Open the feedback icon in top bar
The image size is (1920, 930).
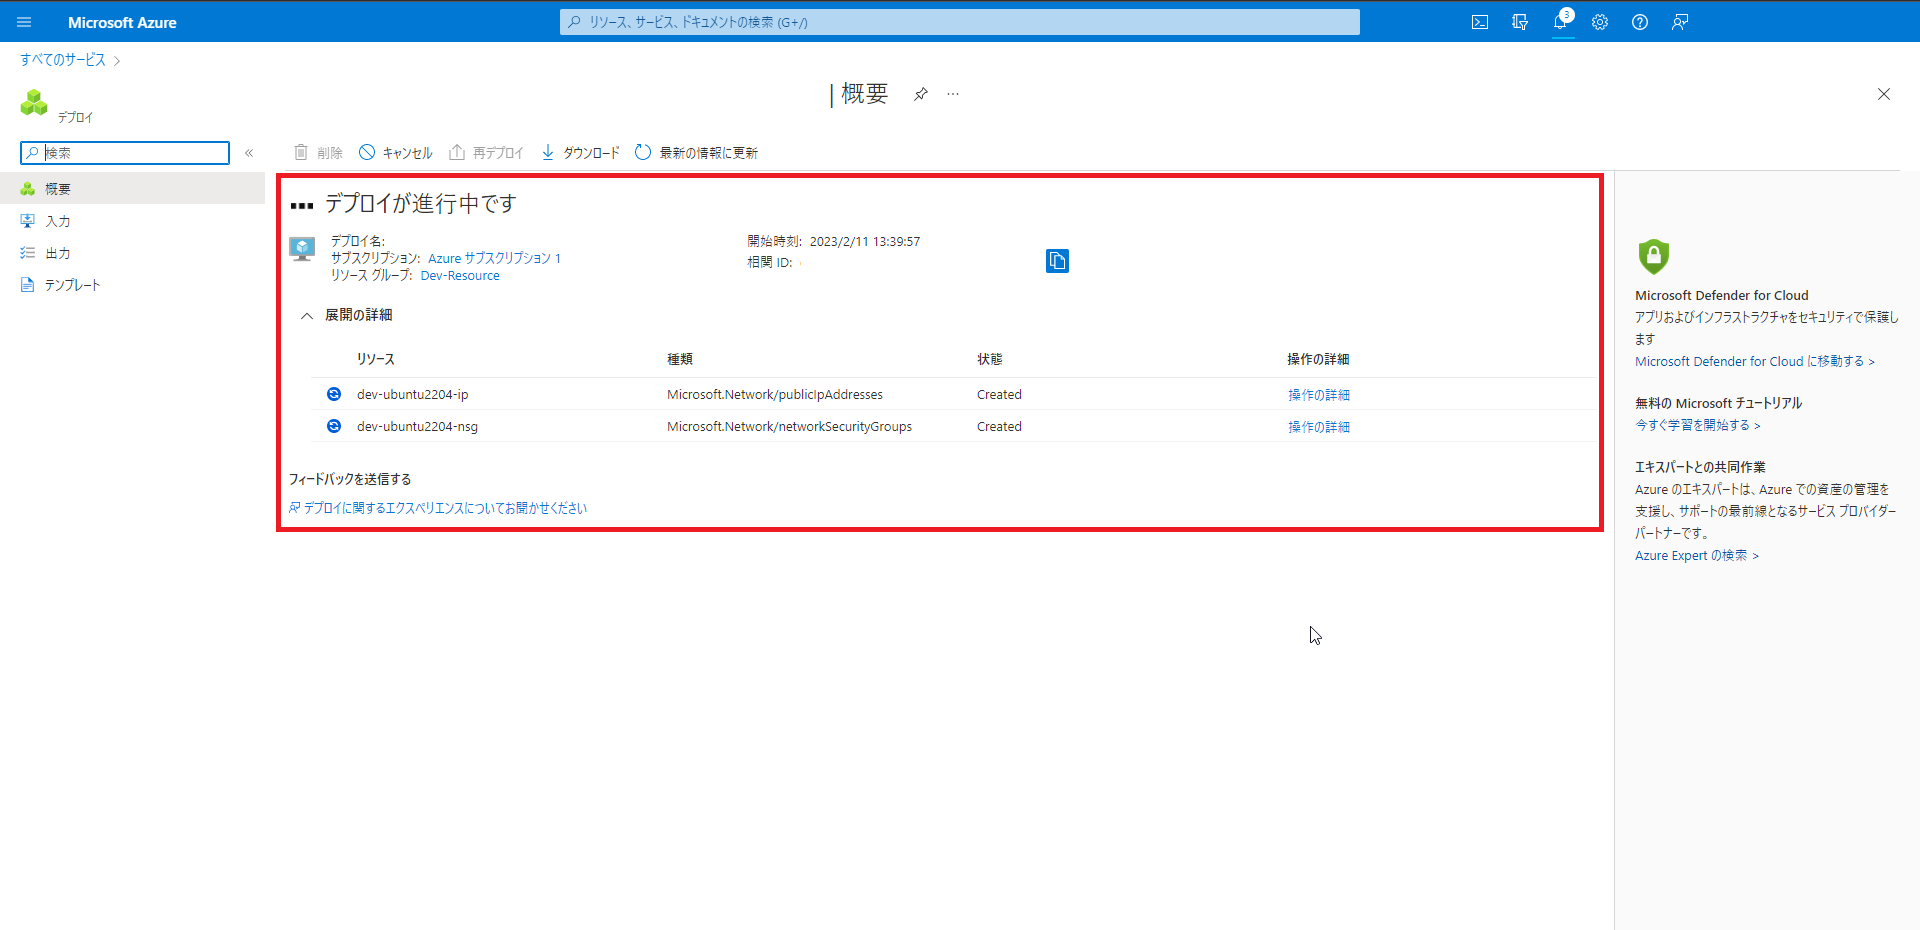tap(1680, 22)
